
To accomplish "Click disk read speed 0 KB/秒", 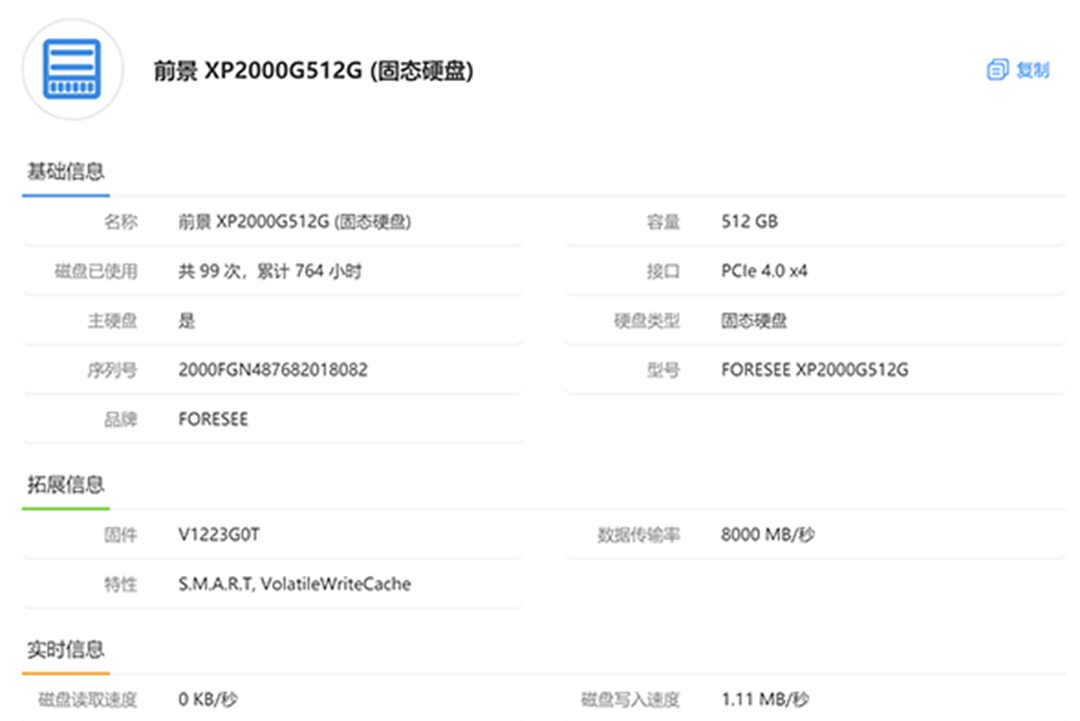I will pyautogui.click(x=208, y=699).
